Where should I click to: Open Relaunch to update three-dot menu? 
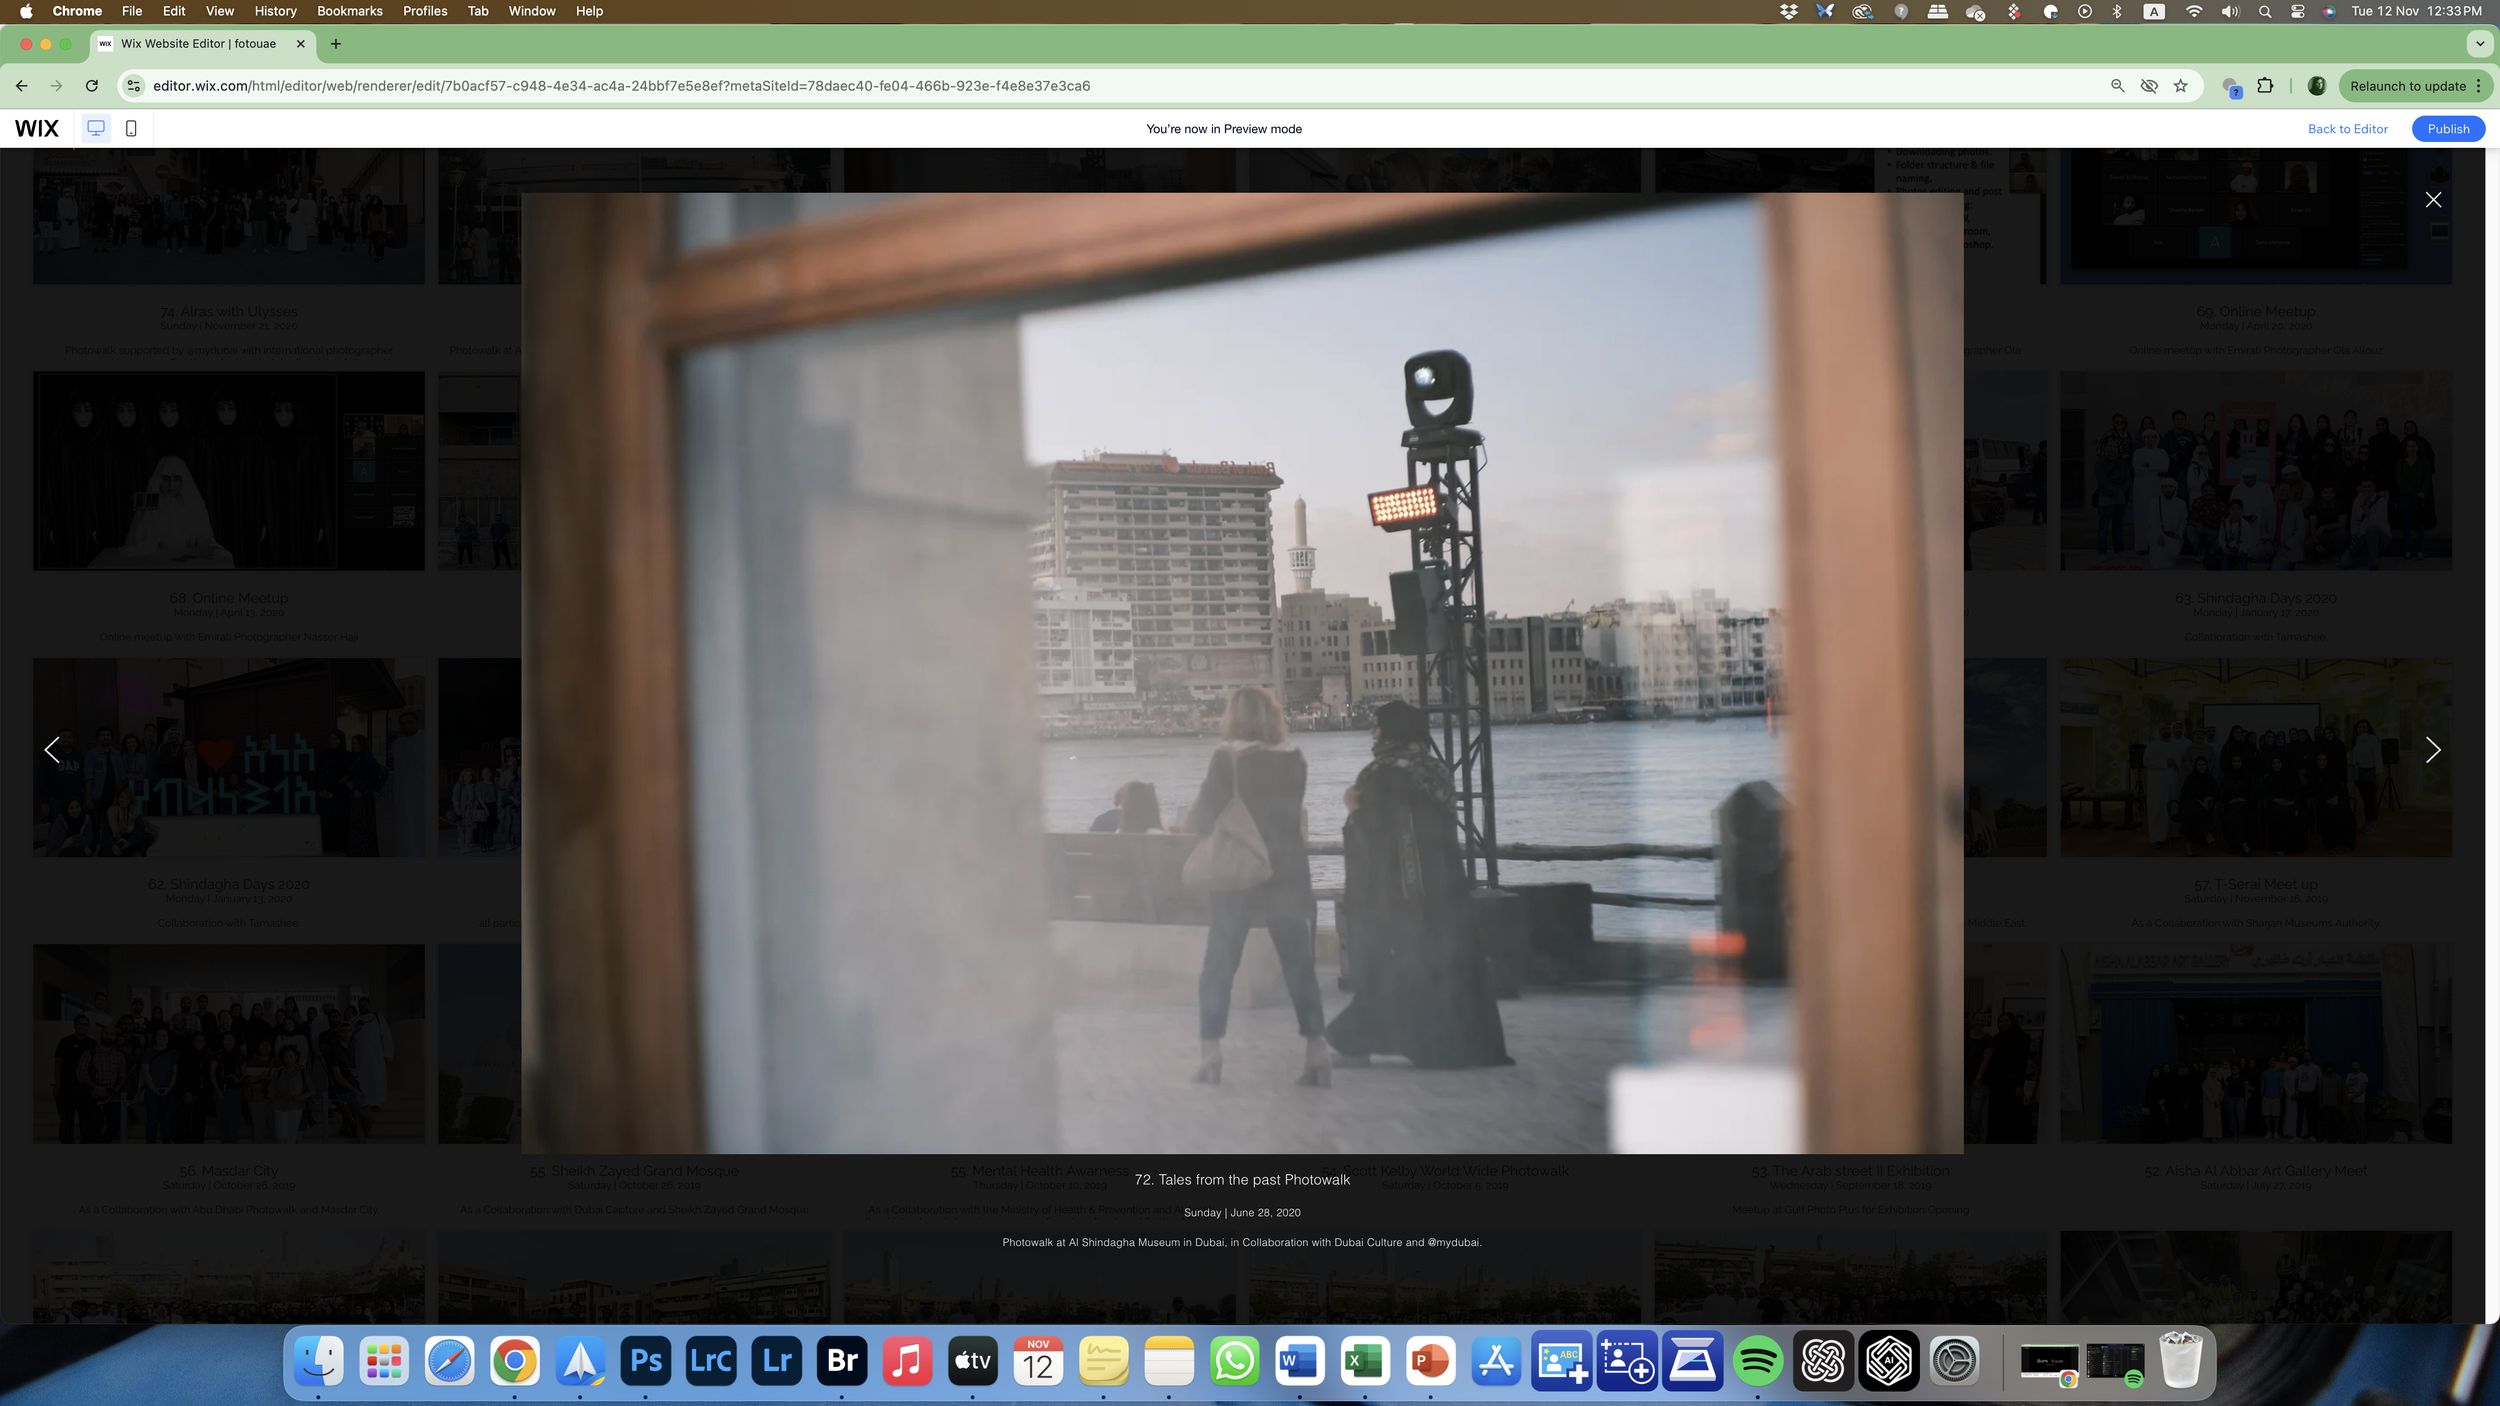pos(2479,86)
